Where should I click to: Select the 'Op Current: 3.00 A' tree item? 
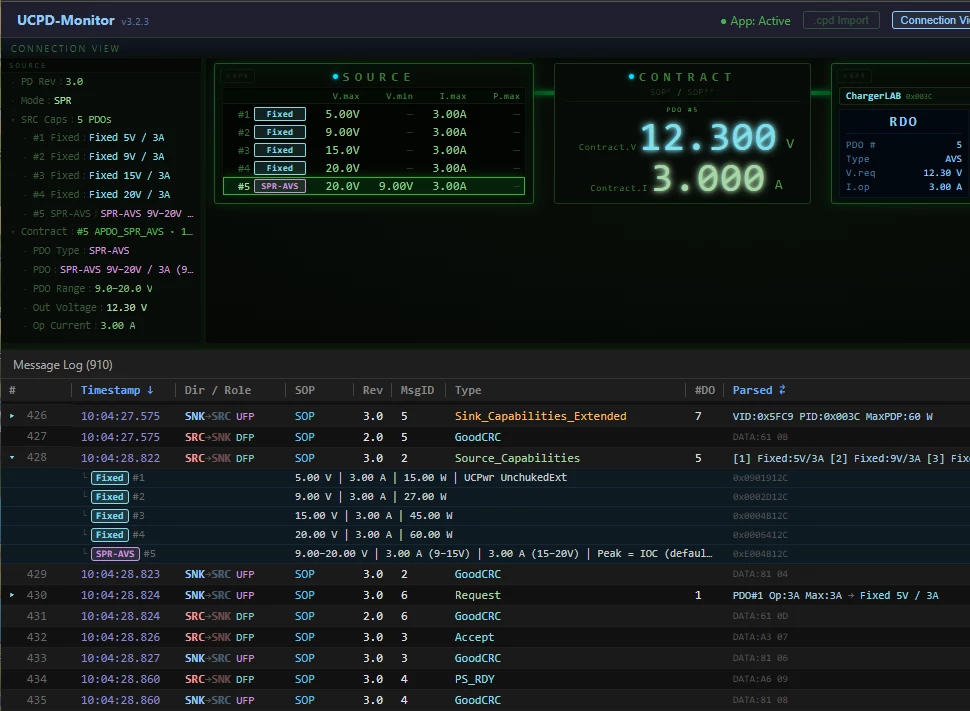pyautogui.click(x=84, y=325)
